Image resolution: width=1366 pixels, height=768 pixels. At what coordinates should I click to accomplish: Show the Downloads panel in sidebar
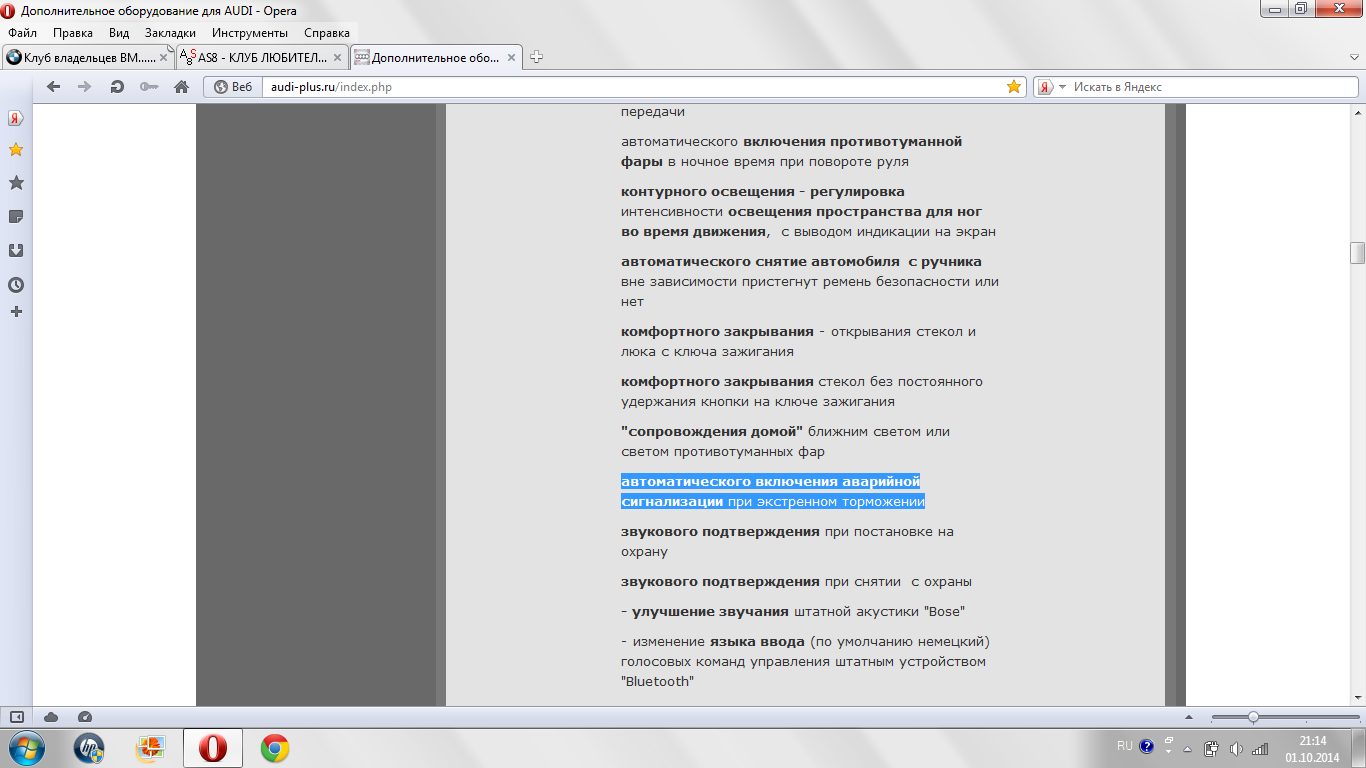16,251
